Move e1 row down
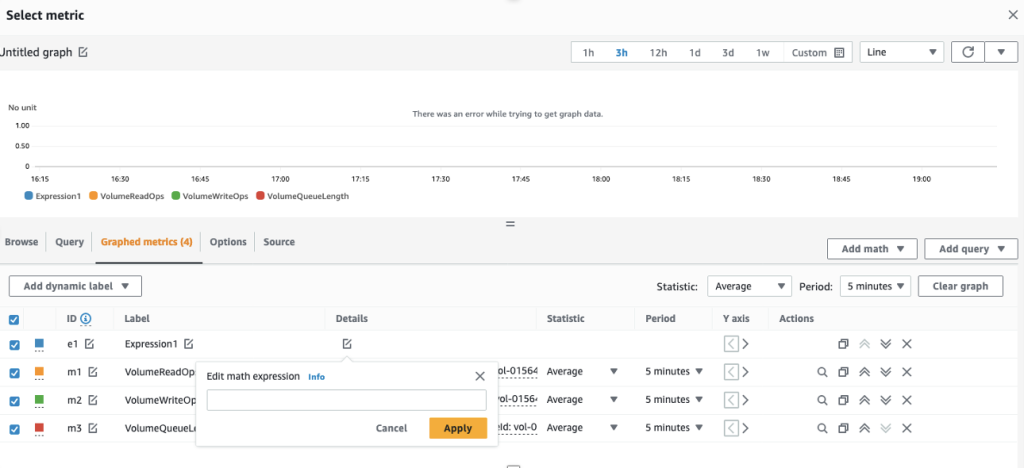1024x468 pixels. tap(886, 344)
